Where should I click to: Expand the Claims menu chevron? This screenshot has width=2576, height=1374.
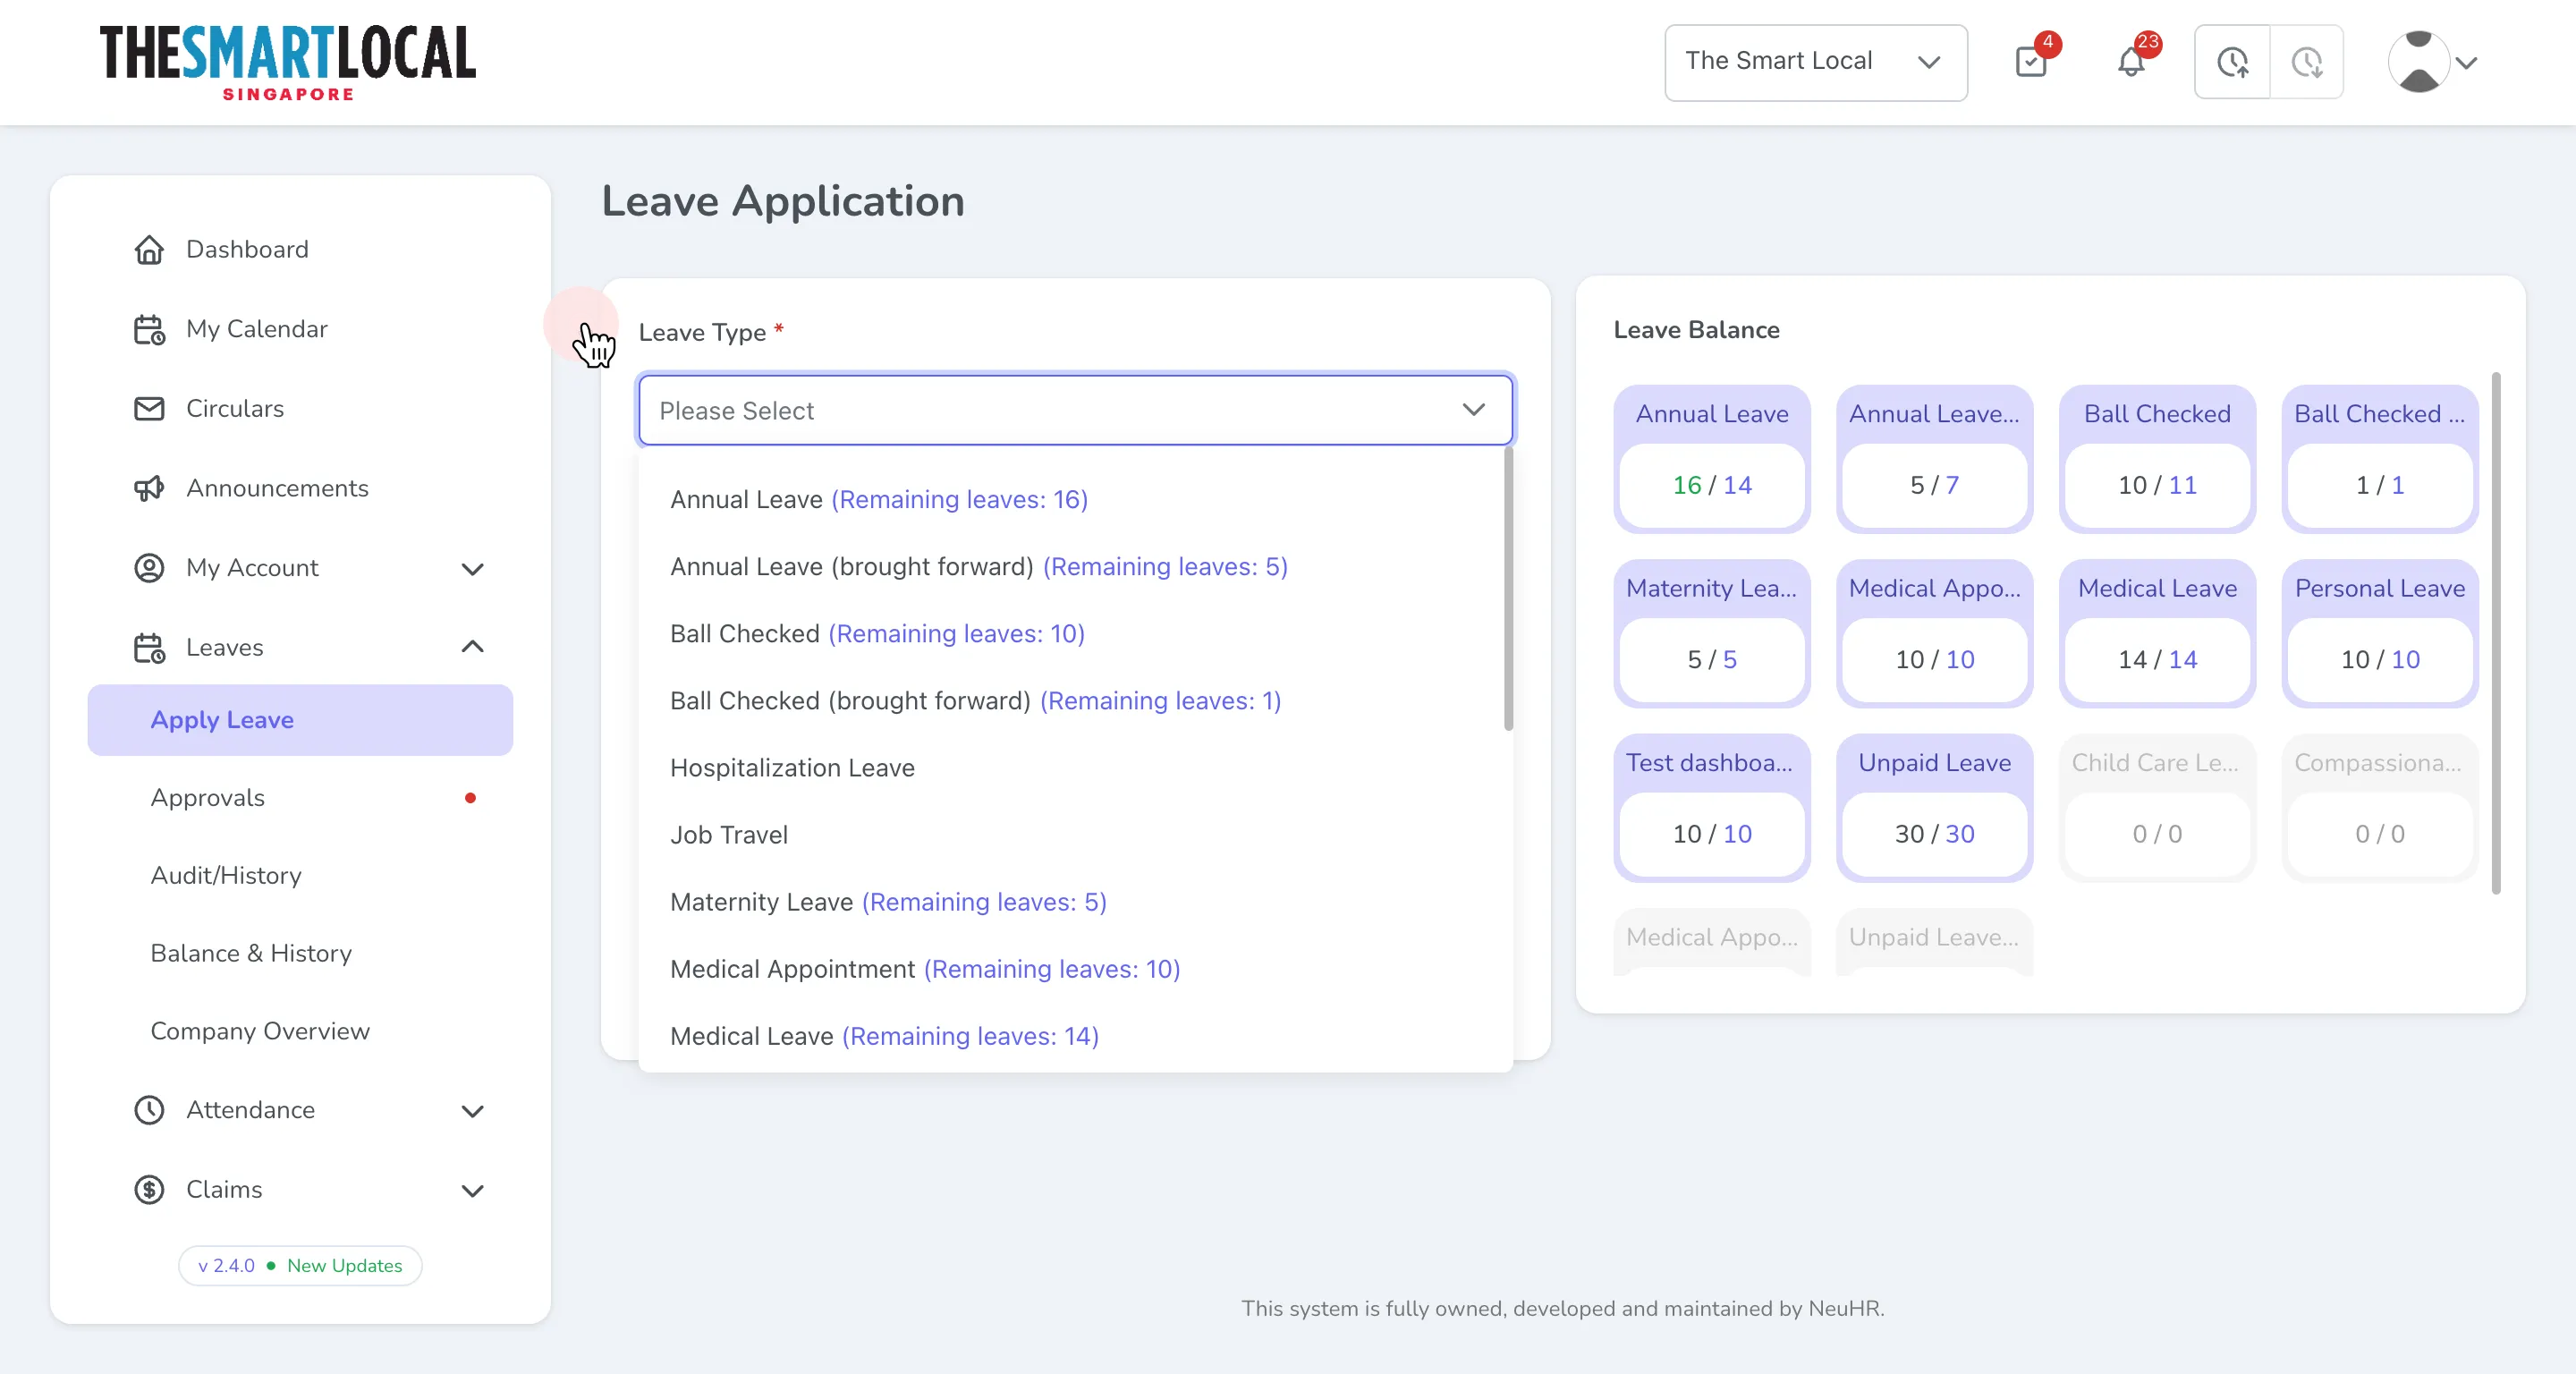(472, 1191)
